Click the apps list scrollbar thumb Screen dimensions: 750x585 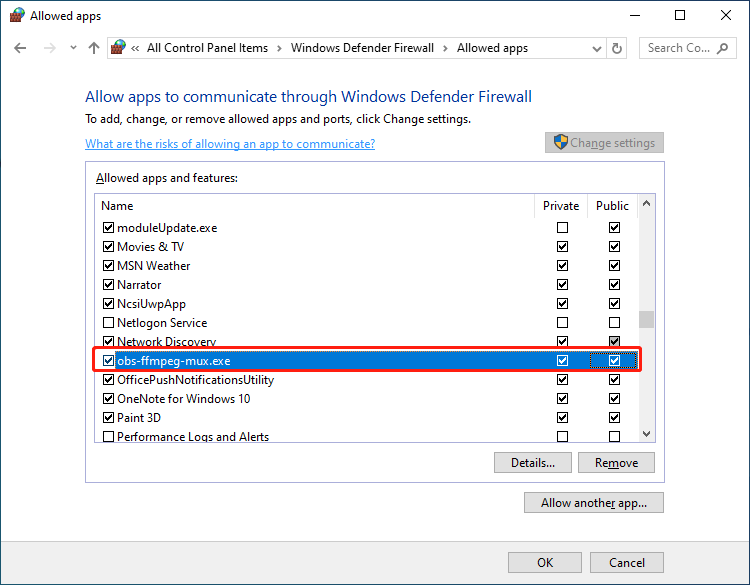pyautogui.click(x=646, y=320)
